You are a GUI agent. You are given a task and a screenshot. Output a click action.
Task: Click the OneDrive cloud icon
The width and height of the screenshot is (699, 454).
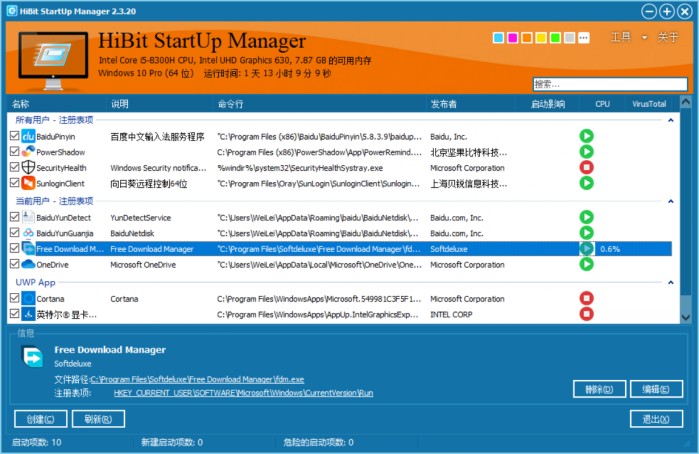[x=28, y=264]
